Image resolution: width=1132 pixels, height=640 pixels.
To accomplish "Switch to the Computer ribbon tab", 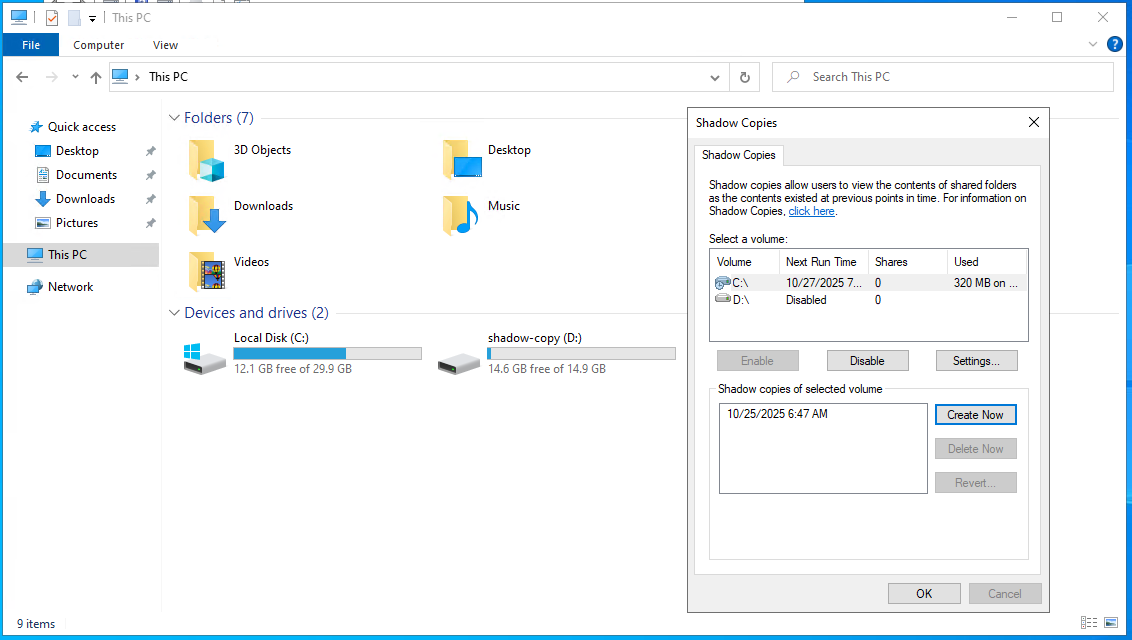I will click(x=98, y=45).
